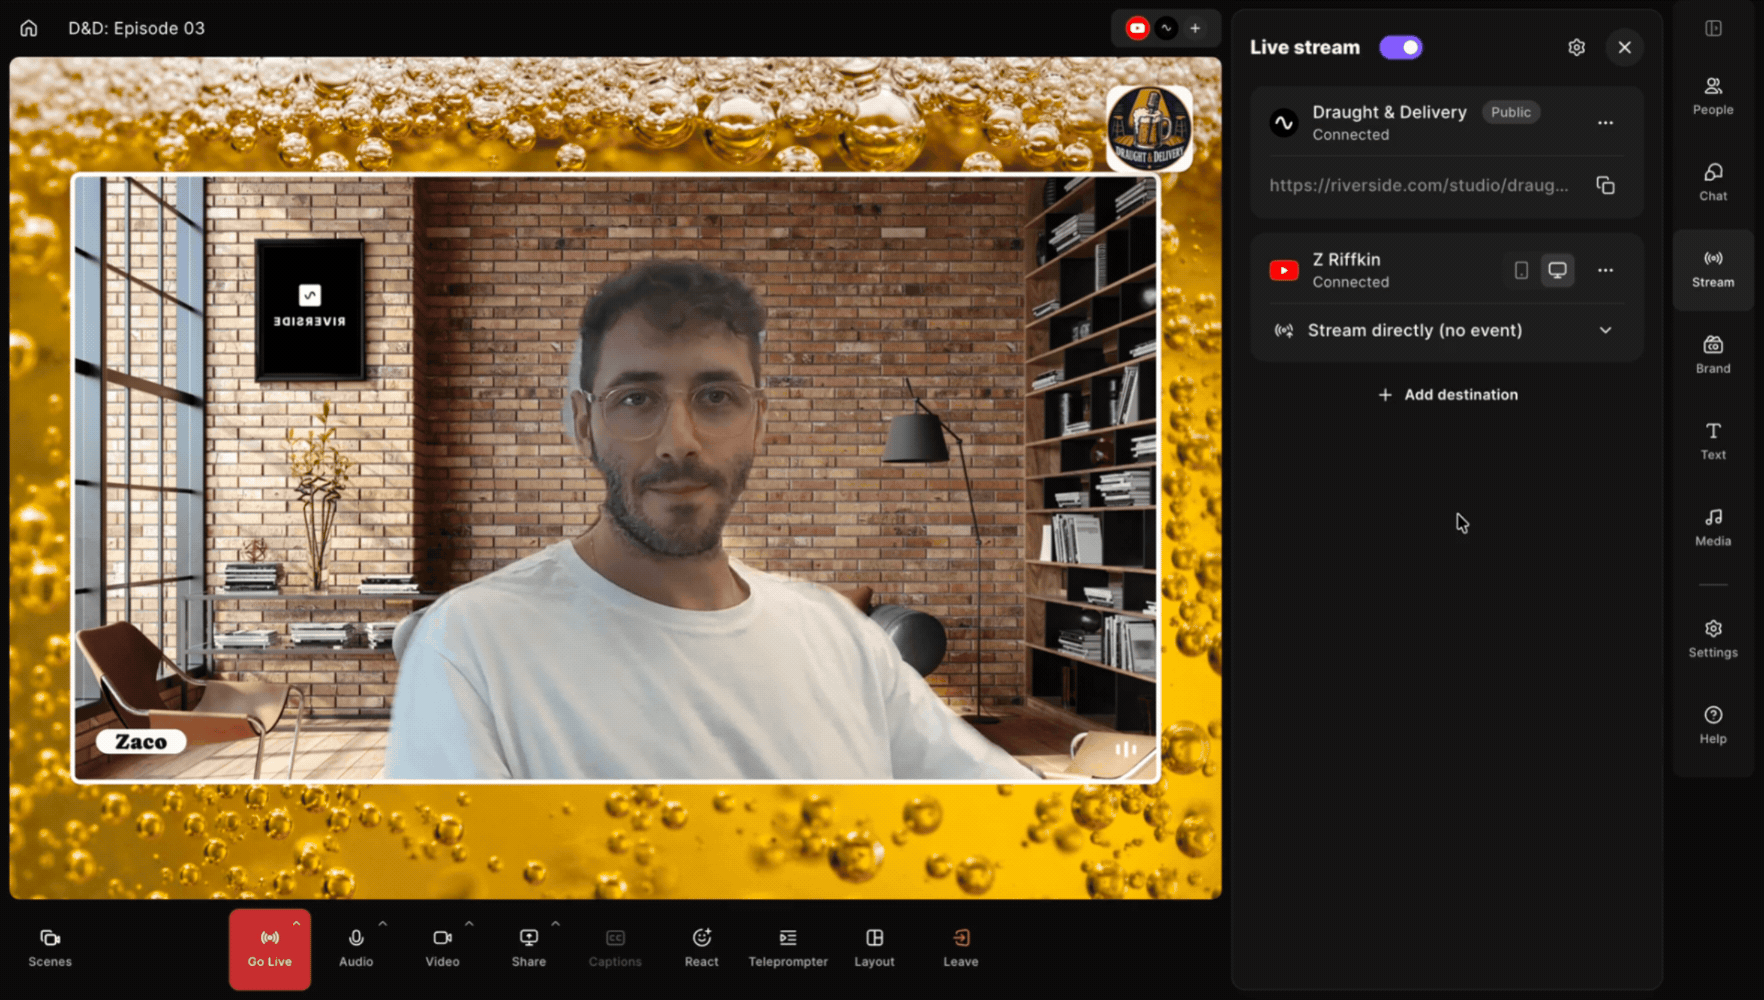This screenshot has height=1000, width=1764.
Task: Open the Text tab
Action: (1713, 441)
